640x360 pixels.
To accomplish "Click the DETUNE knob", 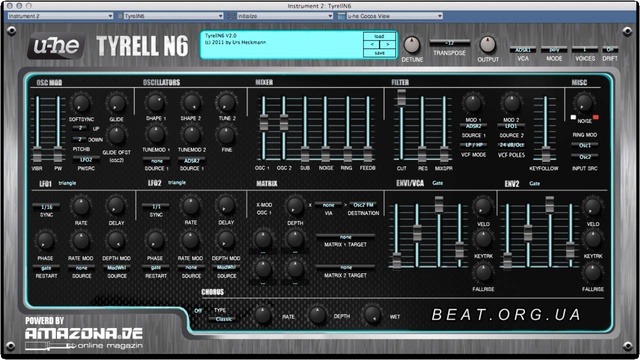I will point(412,44).
